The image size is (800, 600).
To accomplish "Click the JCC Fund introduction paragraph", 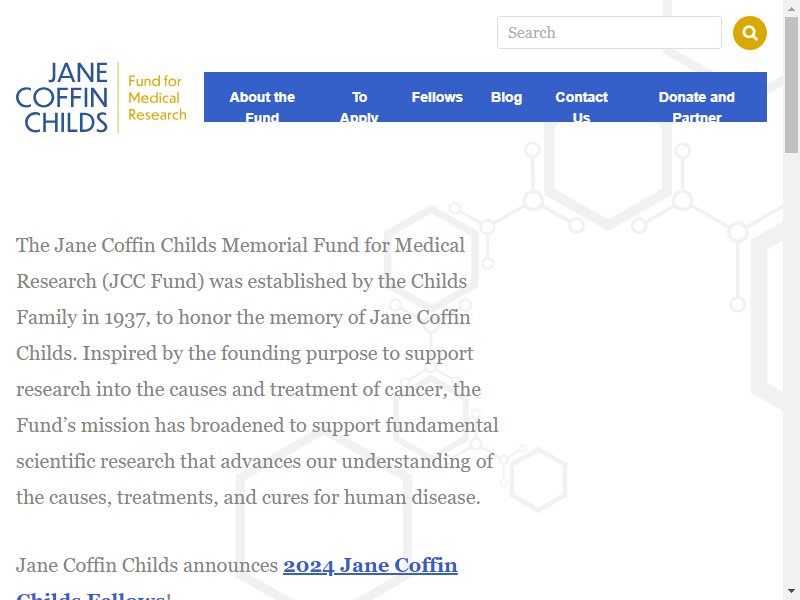I will click(x=257, y=371).
